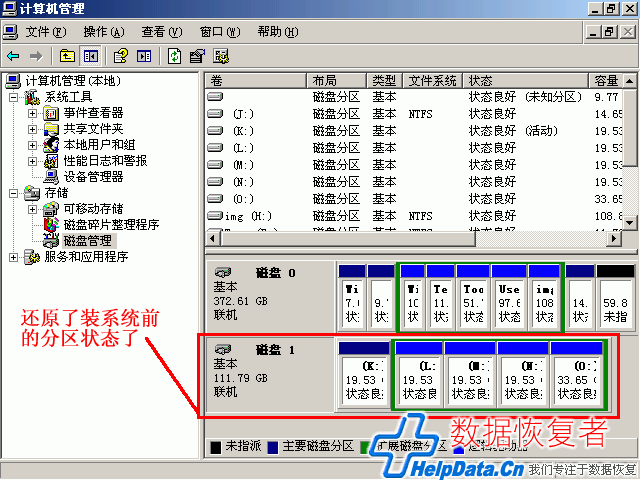
Task: Select the (O:) volume row
Action: click(x=414, y=199)
